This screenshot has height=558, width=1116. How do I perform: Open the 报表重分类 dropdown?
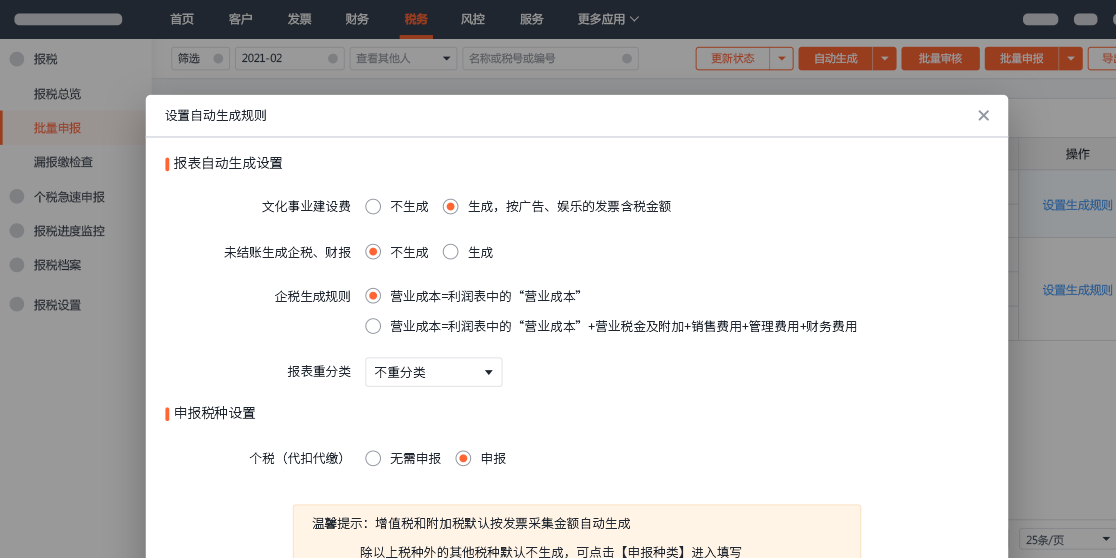(x=433, y=372)
